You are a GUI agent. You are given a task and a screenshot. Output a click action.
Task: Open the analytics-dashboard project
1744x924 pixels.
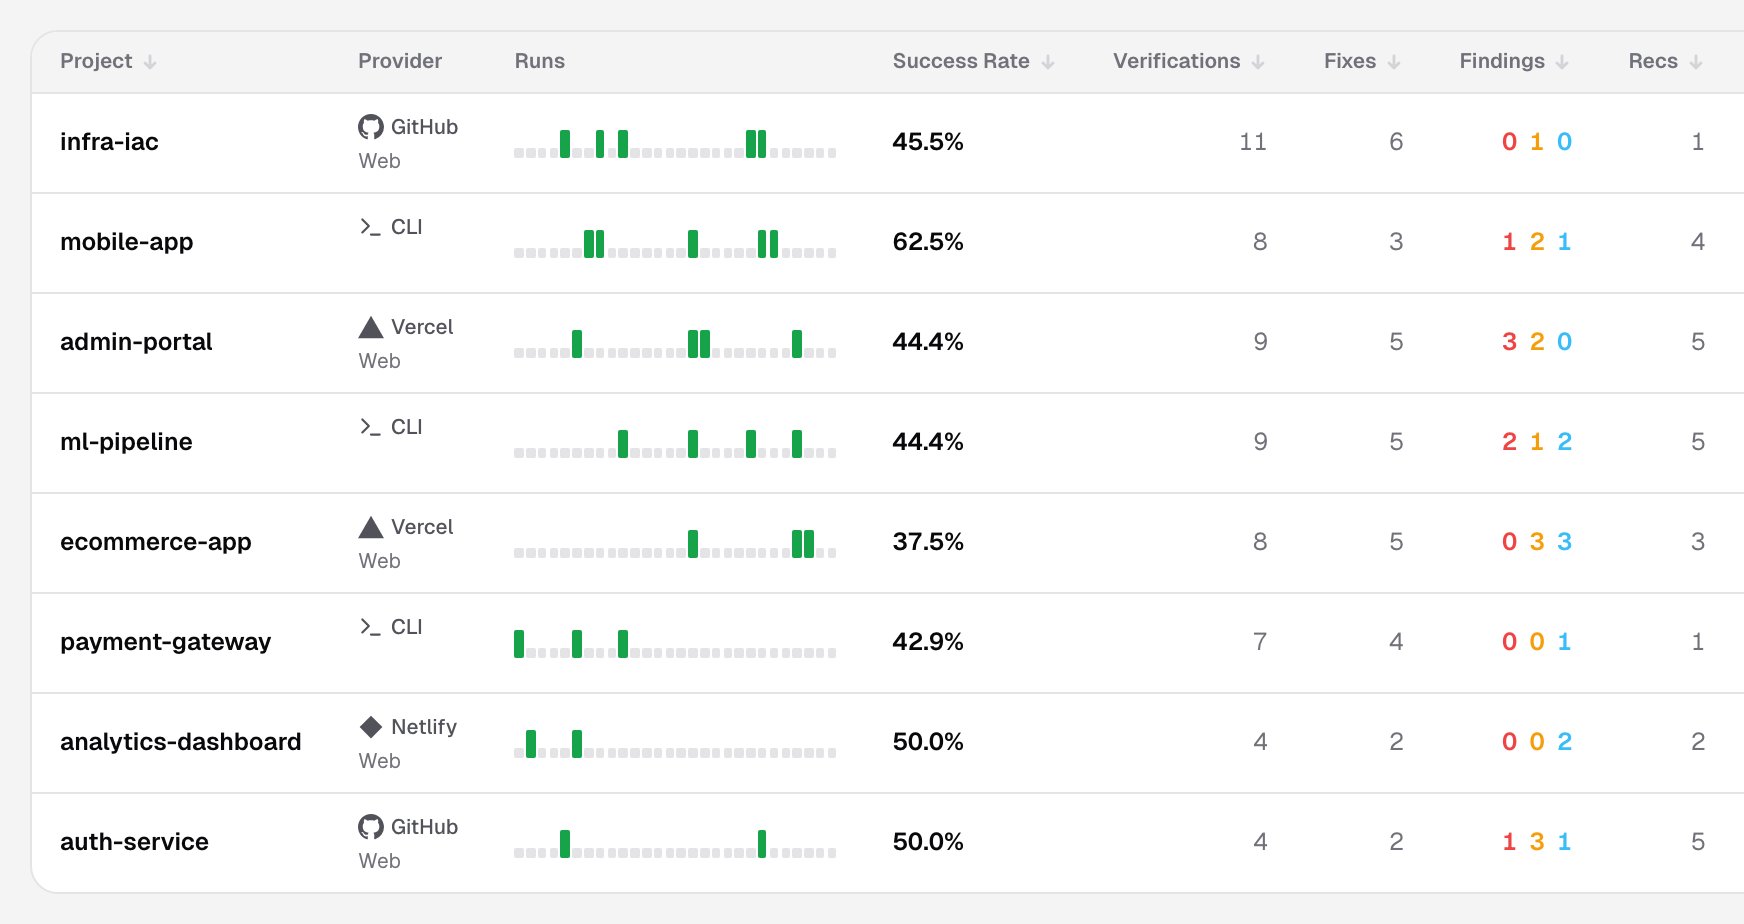tap(181, 742)
